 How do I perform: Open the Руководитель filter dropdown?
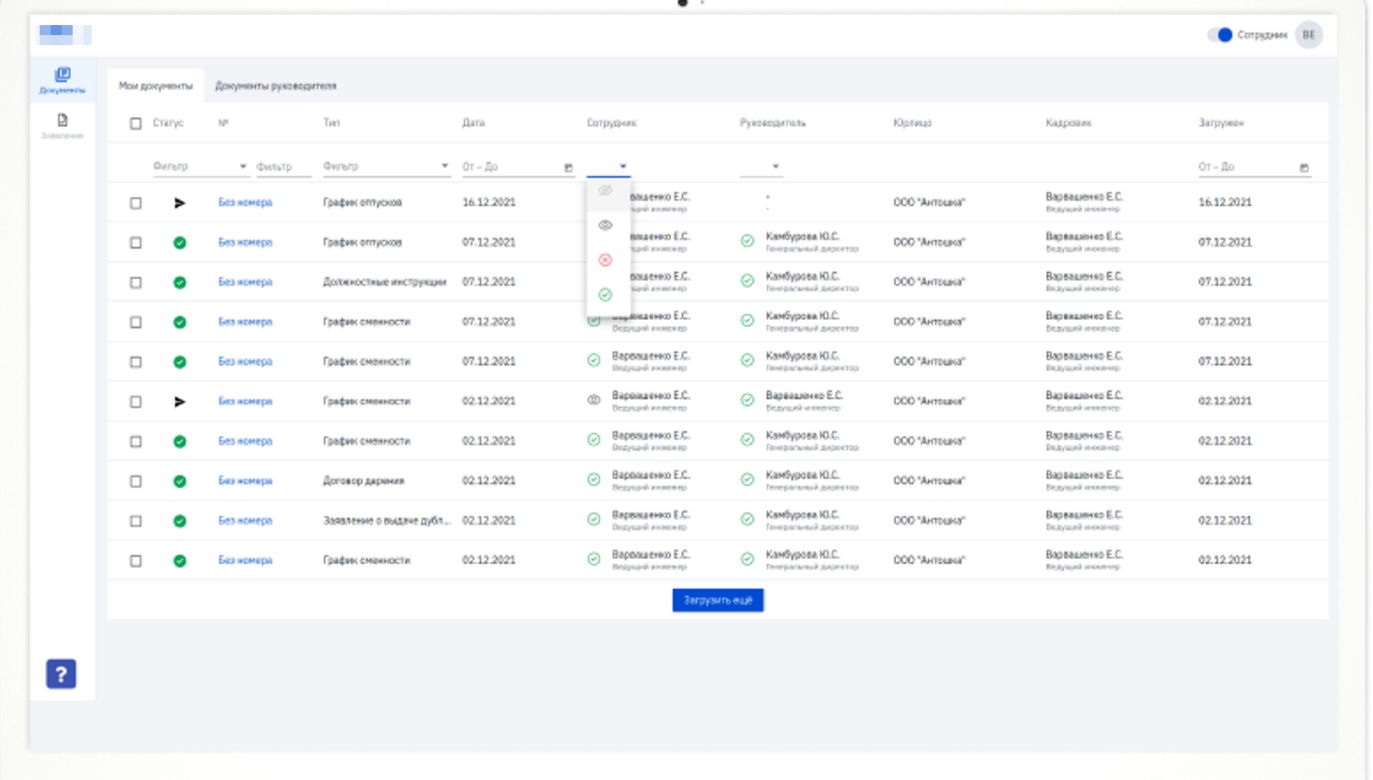point(761,167)
